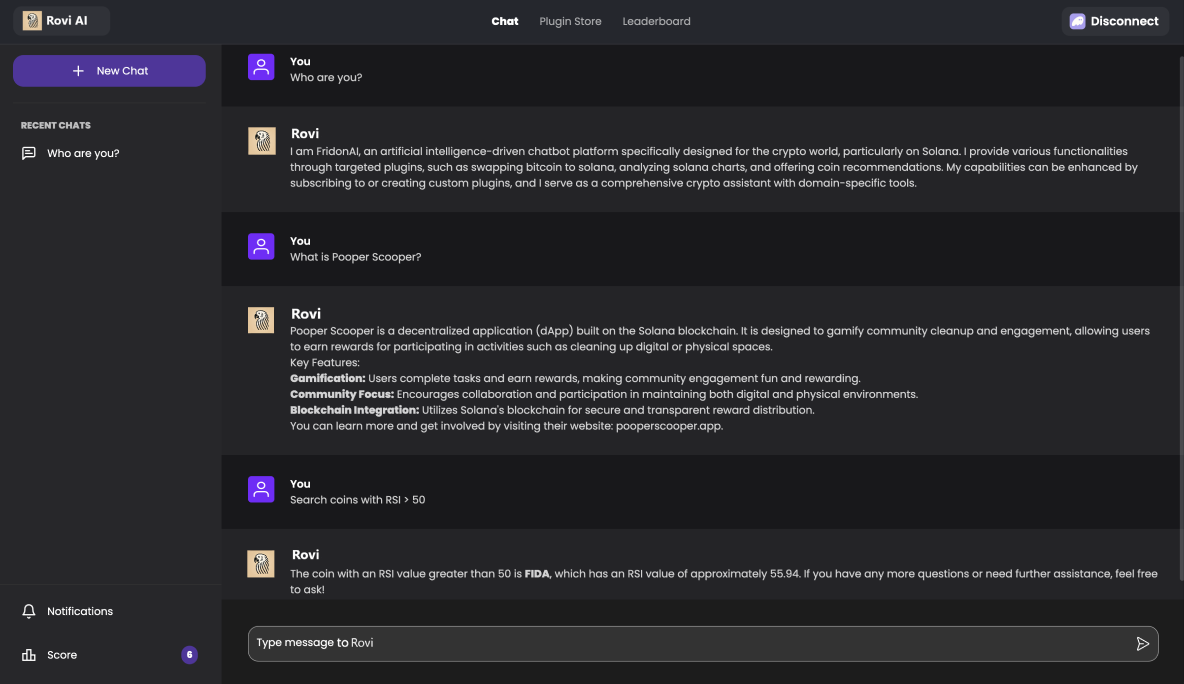Click the Notifications bell icon
This screenshot has width=1184, height=684.
click(29, 611)
